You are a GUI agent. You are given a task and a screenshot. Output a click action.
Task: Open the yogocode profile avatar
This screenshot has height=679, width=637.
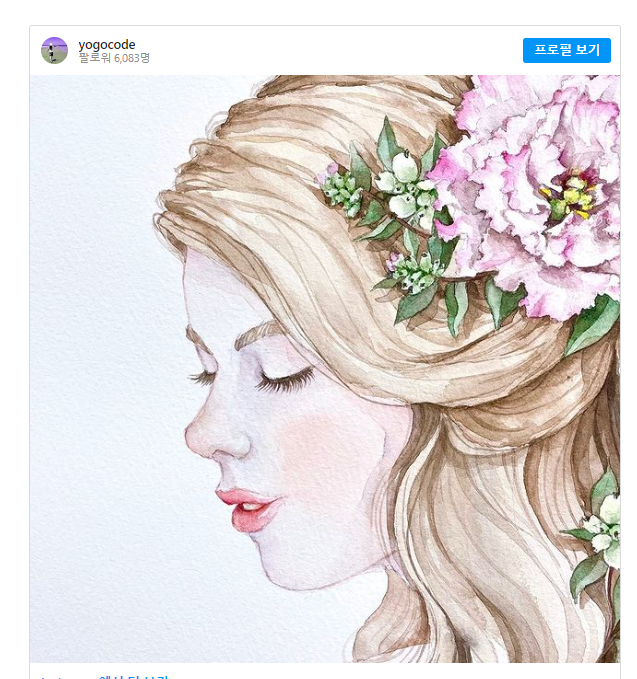click(x=54, y=51)
